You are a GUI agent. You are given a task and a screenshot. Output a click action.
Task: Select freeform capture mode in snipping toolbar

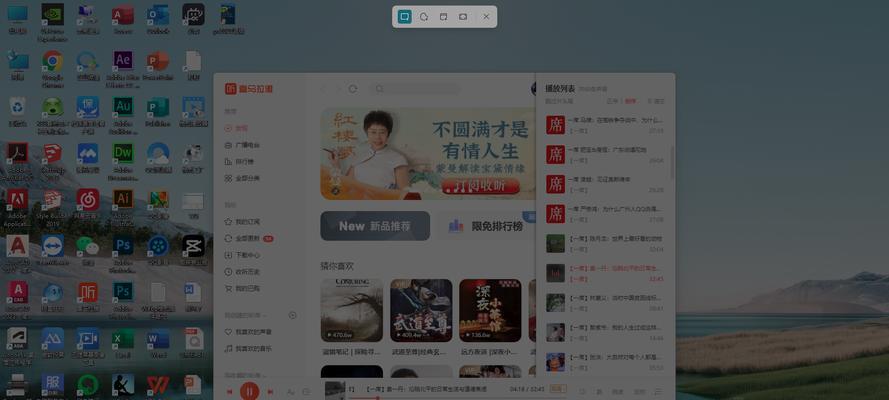point(424,17)
